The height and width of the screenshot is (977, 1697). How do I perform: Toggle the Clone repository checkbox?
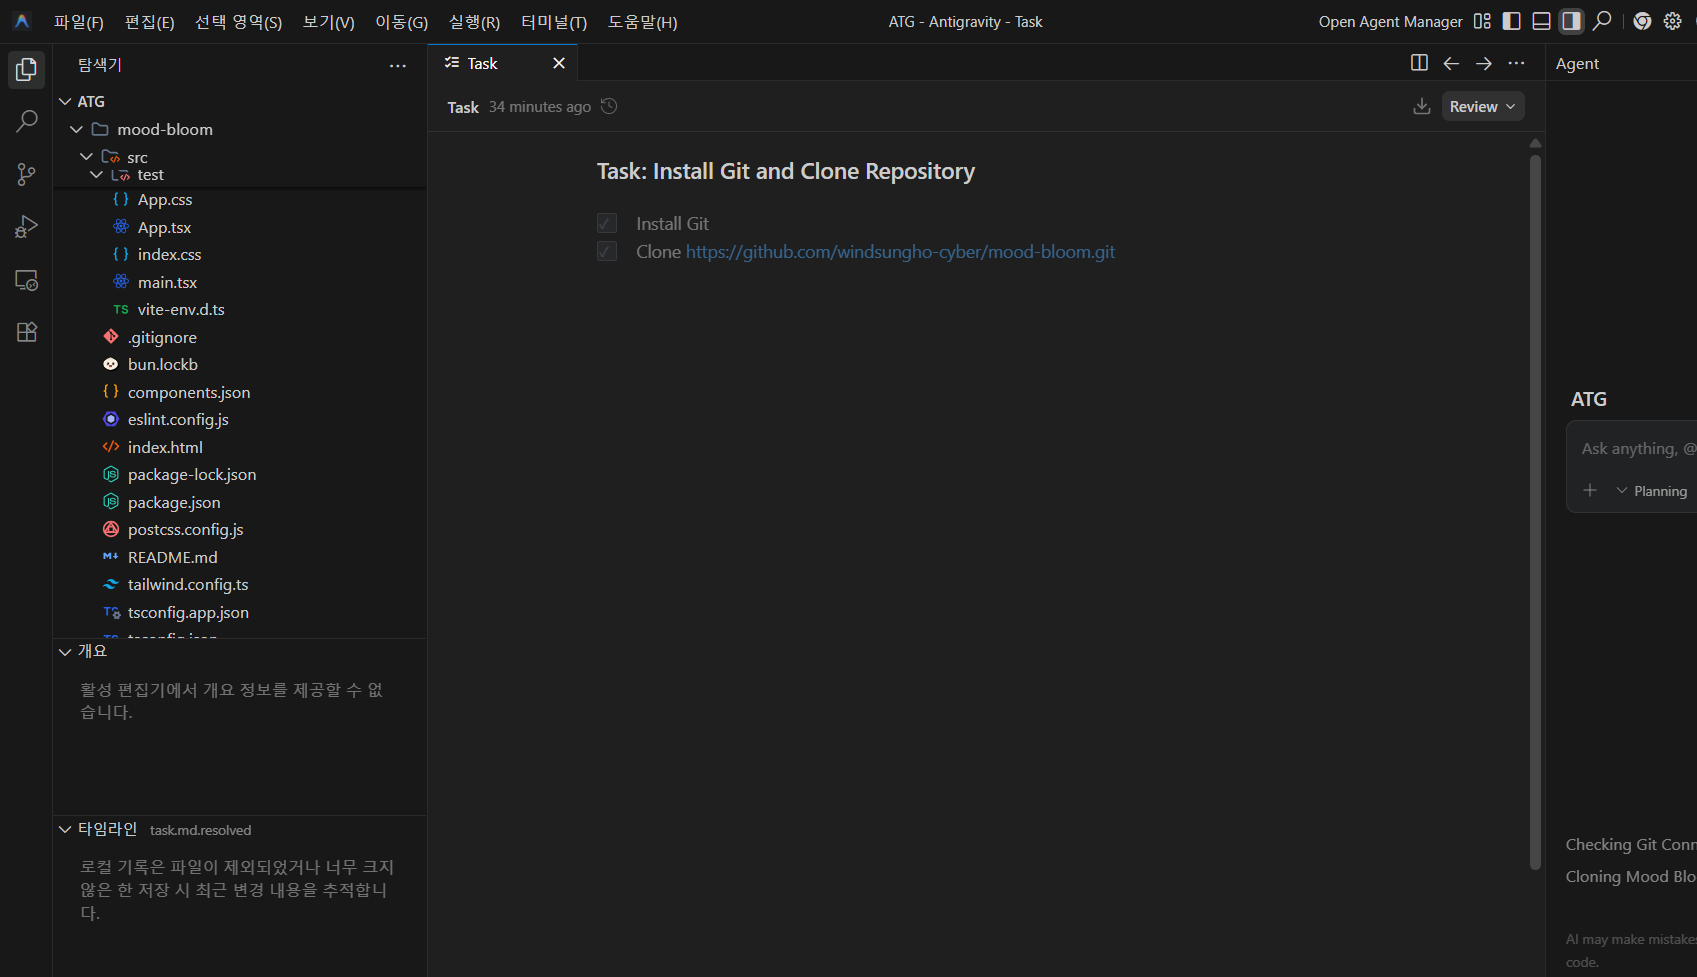tap(607, 251)
